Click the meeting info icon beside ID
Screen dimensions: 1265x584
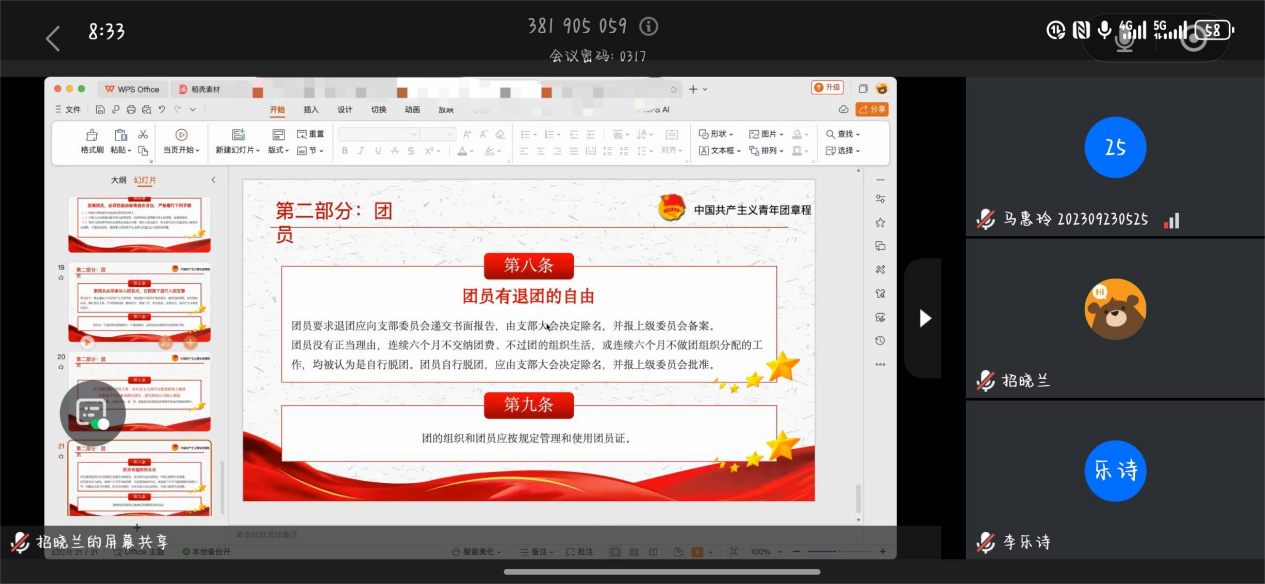649,26
